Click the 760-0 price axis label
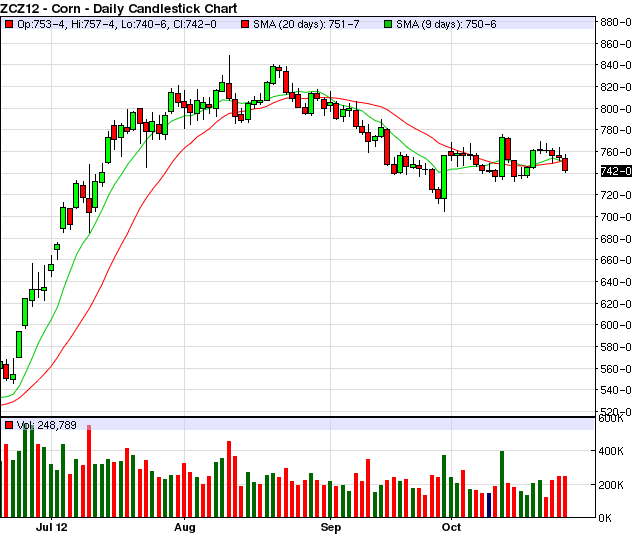640x536 pixels. 616,152
